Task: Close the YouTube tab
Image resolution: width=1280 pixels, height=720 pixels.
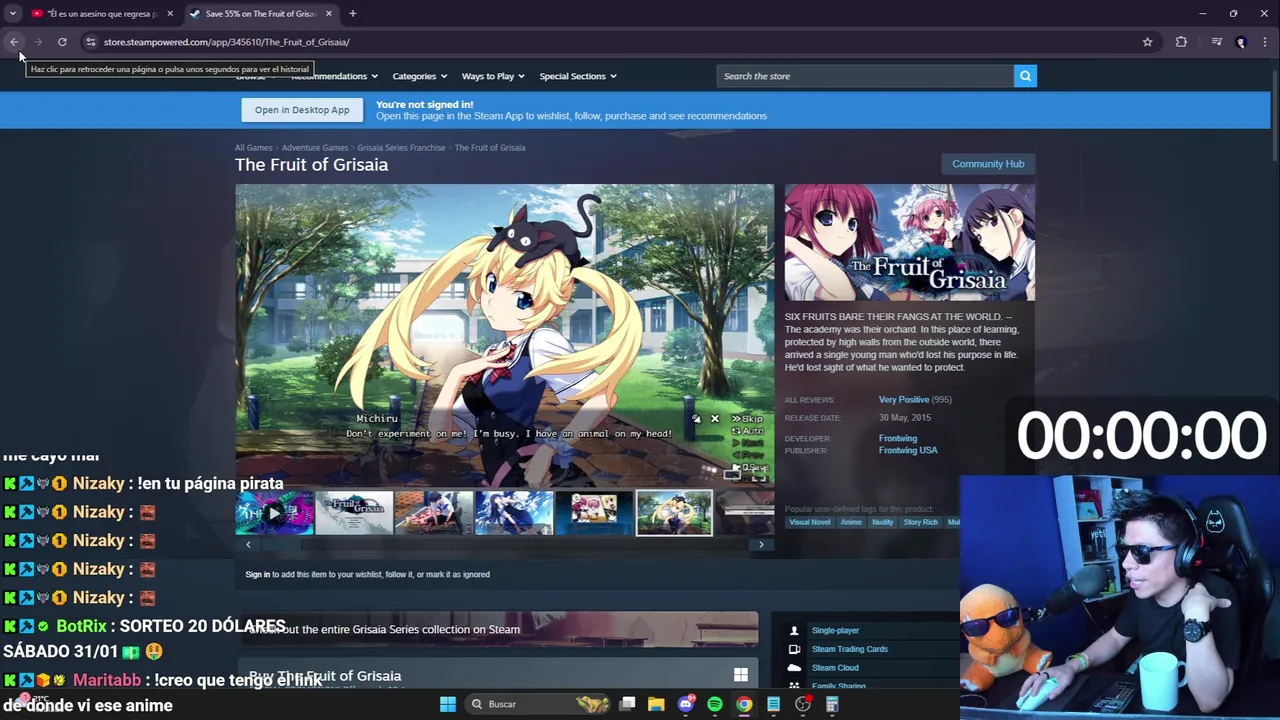Action: [170, 13]
